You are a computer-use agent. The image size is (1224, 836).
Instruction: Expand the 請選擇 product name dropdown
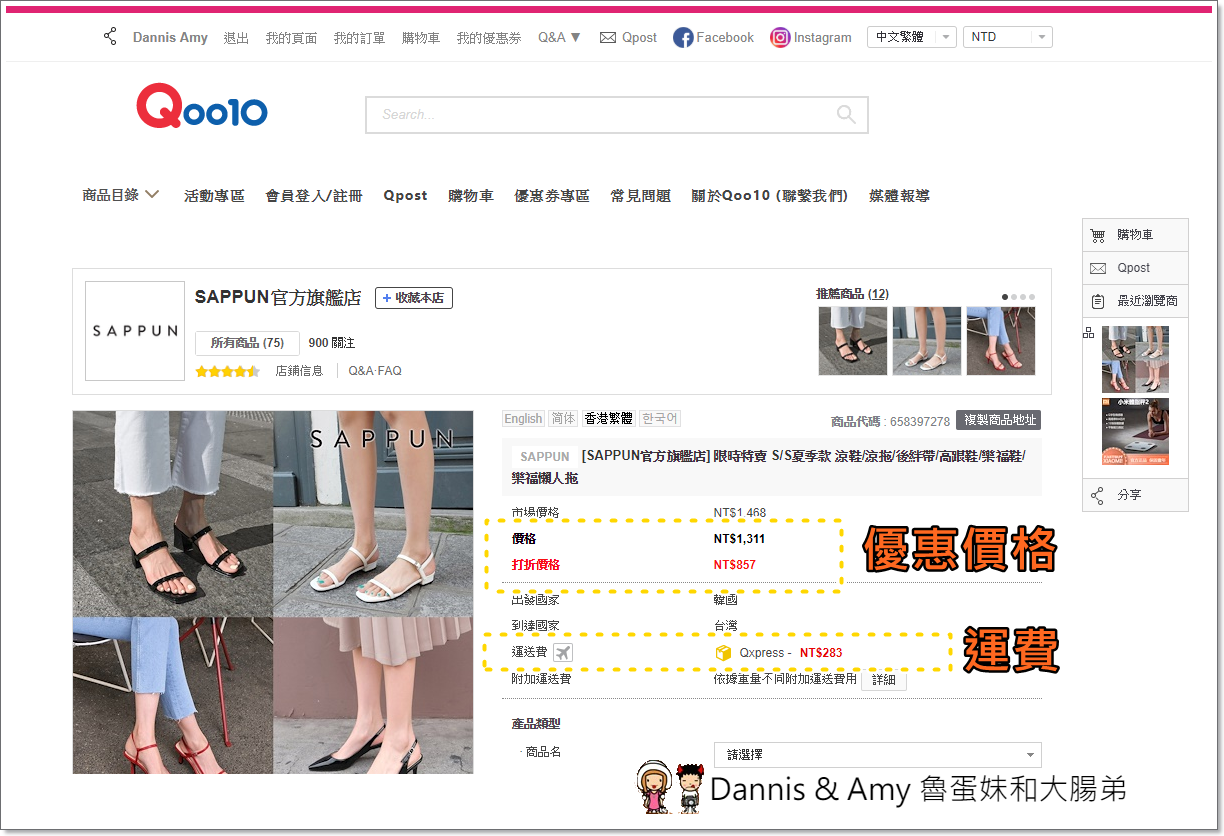click(x=877, y=755)
